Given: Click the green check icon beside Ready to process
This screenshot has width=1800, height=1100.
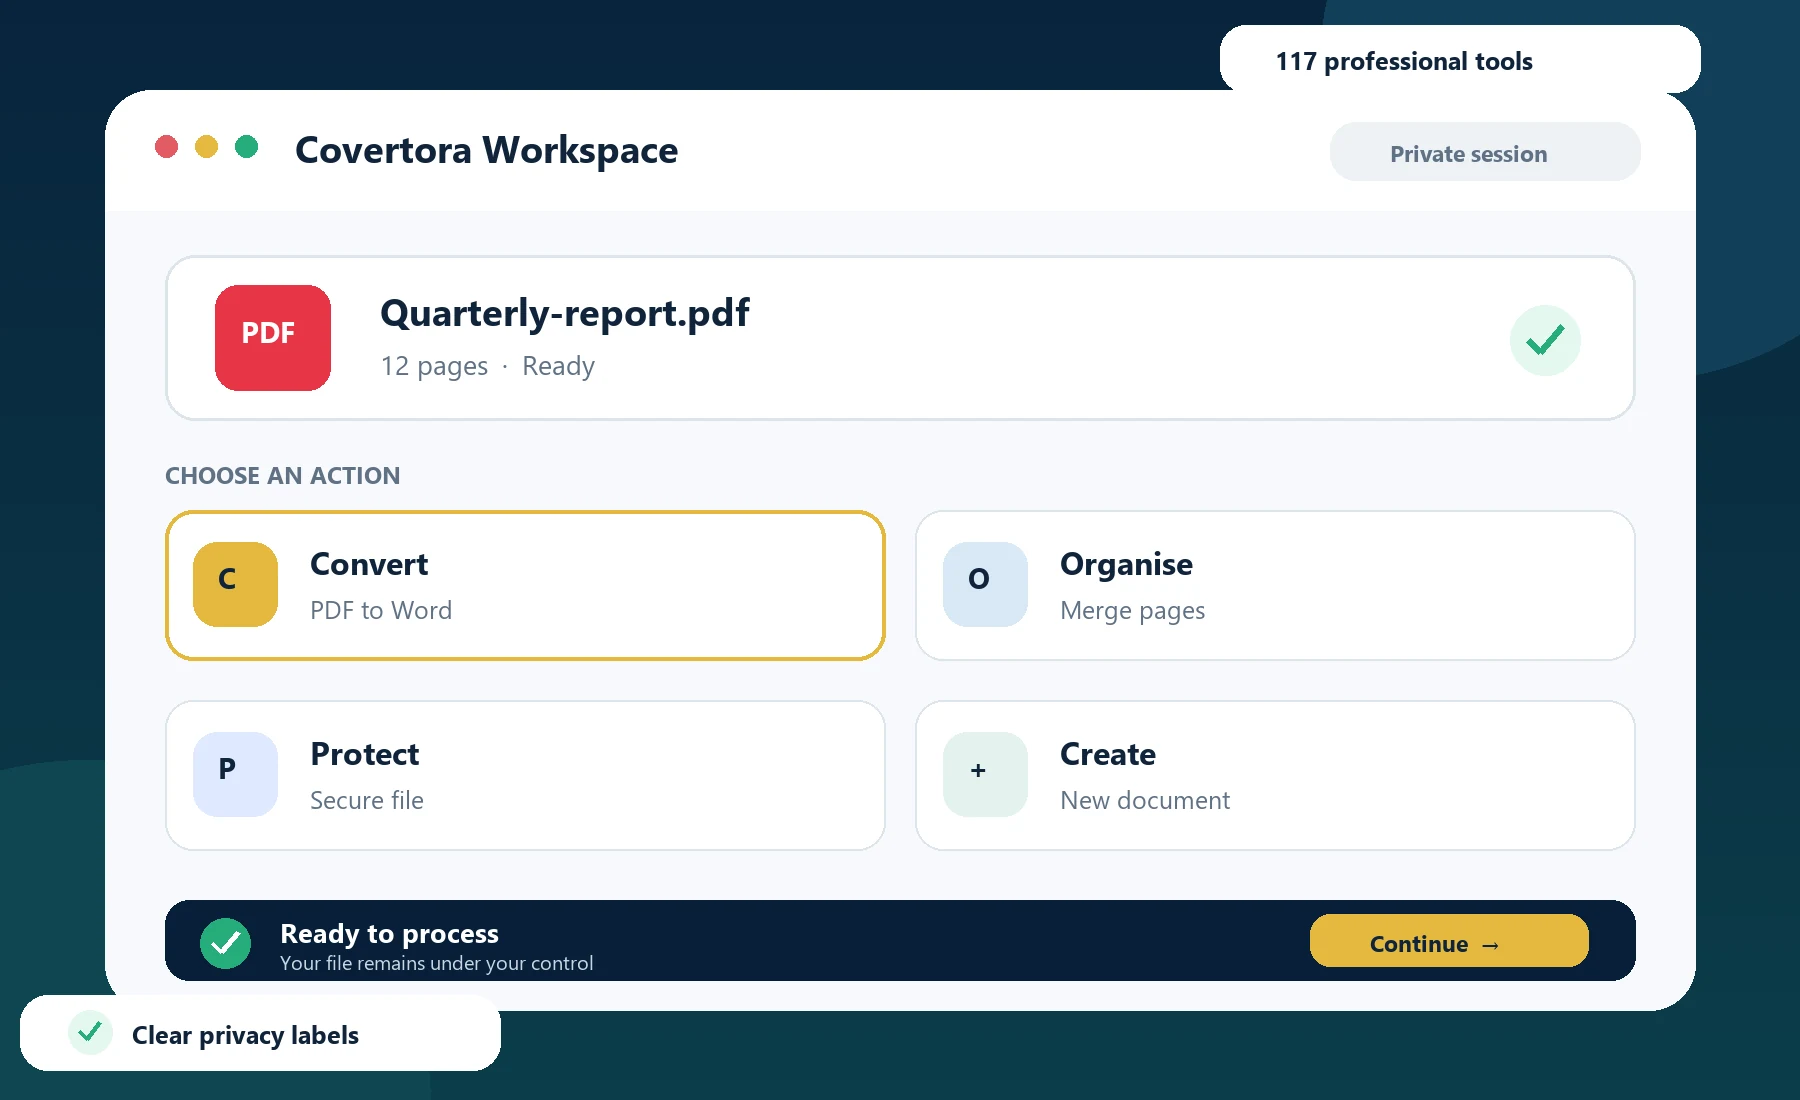Looking at the screenshot, I should click(225, 943).
